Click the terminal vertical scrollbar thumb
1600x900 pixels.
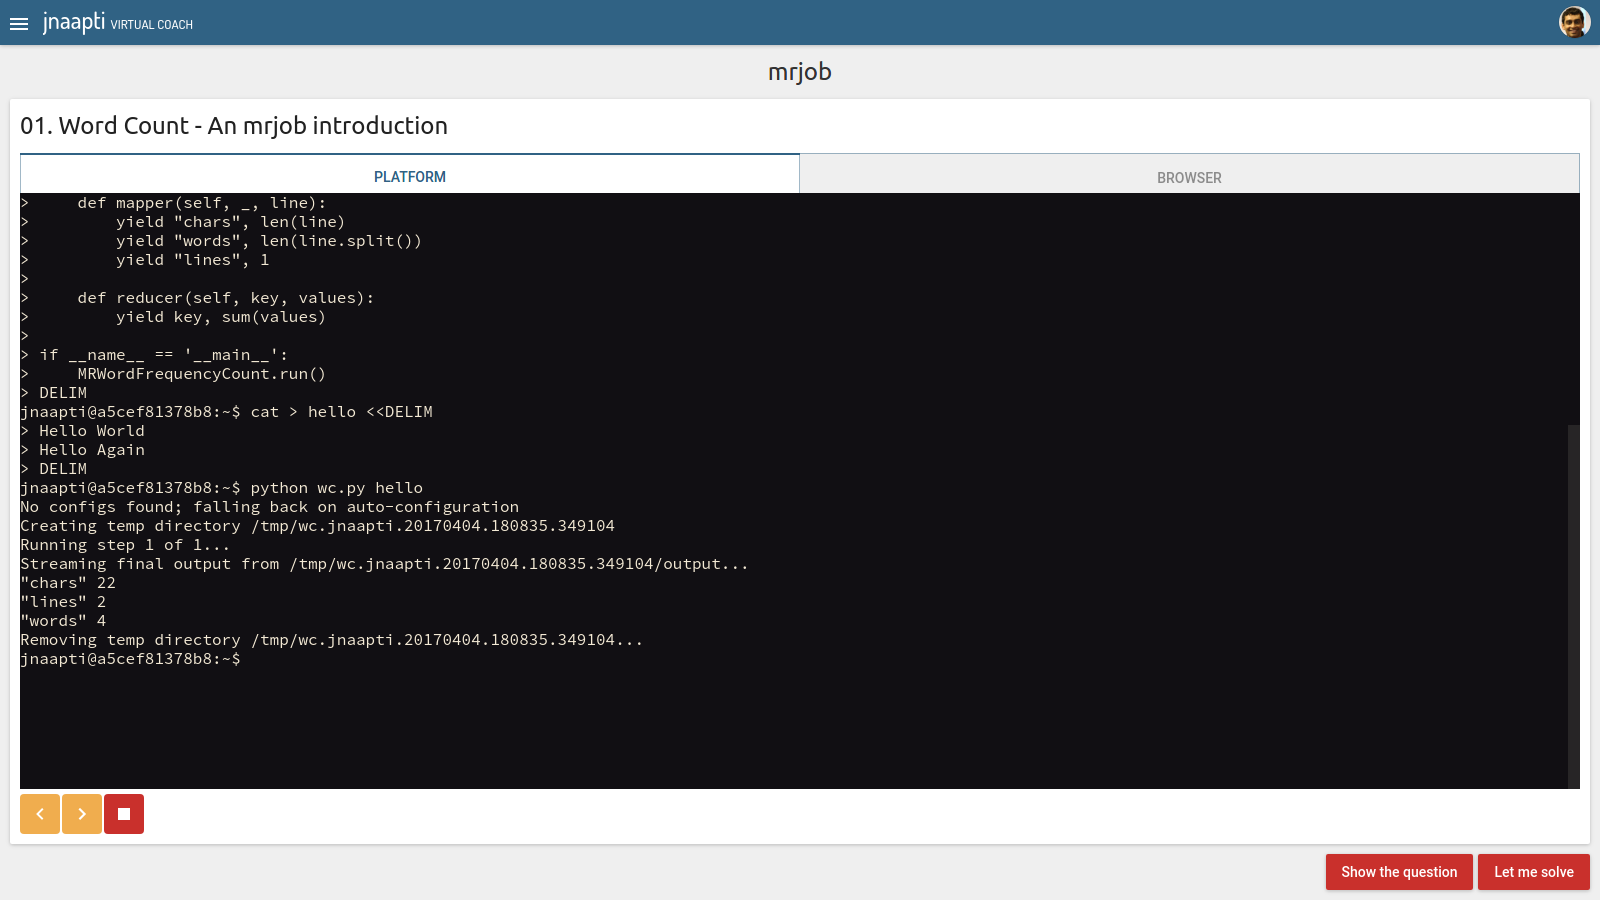click(x=1573, y=606)
